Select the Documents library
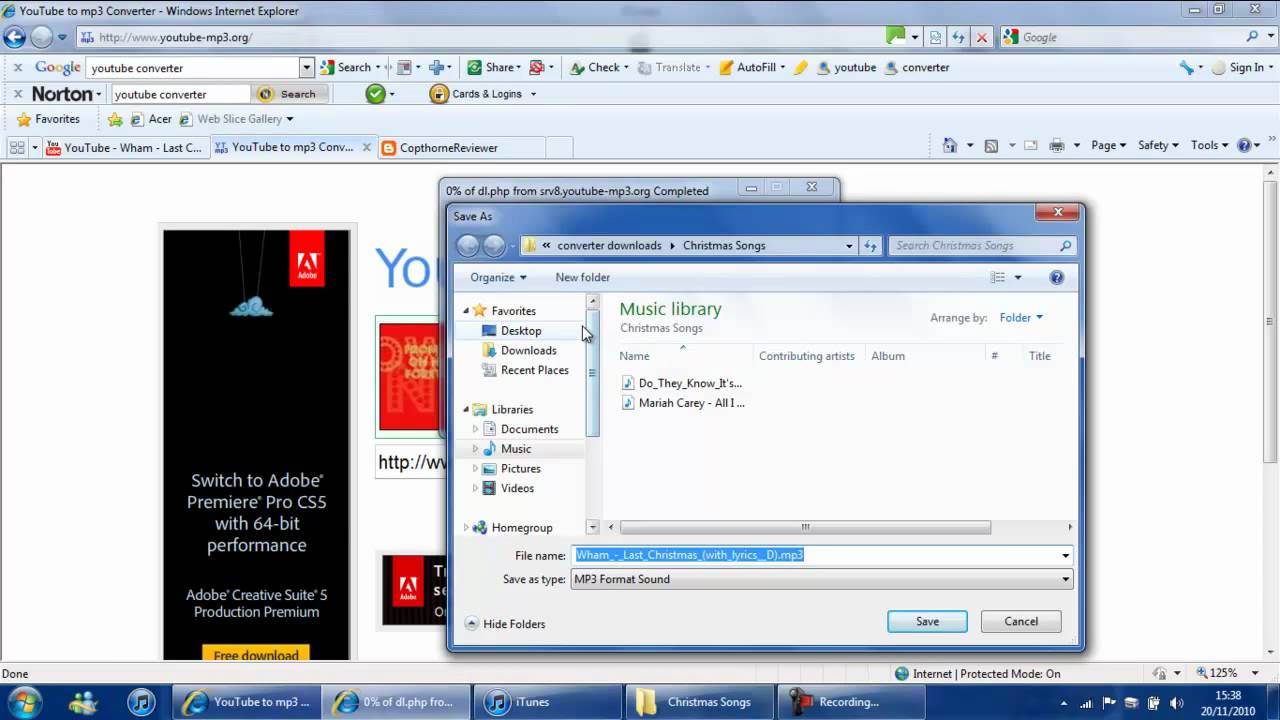 click(x=529, y=429)
